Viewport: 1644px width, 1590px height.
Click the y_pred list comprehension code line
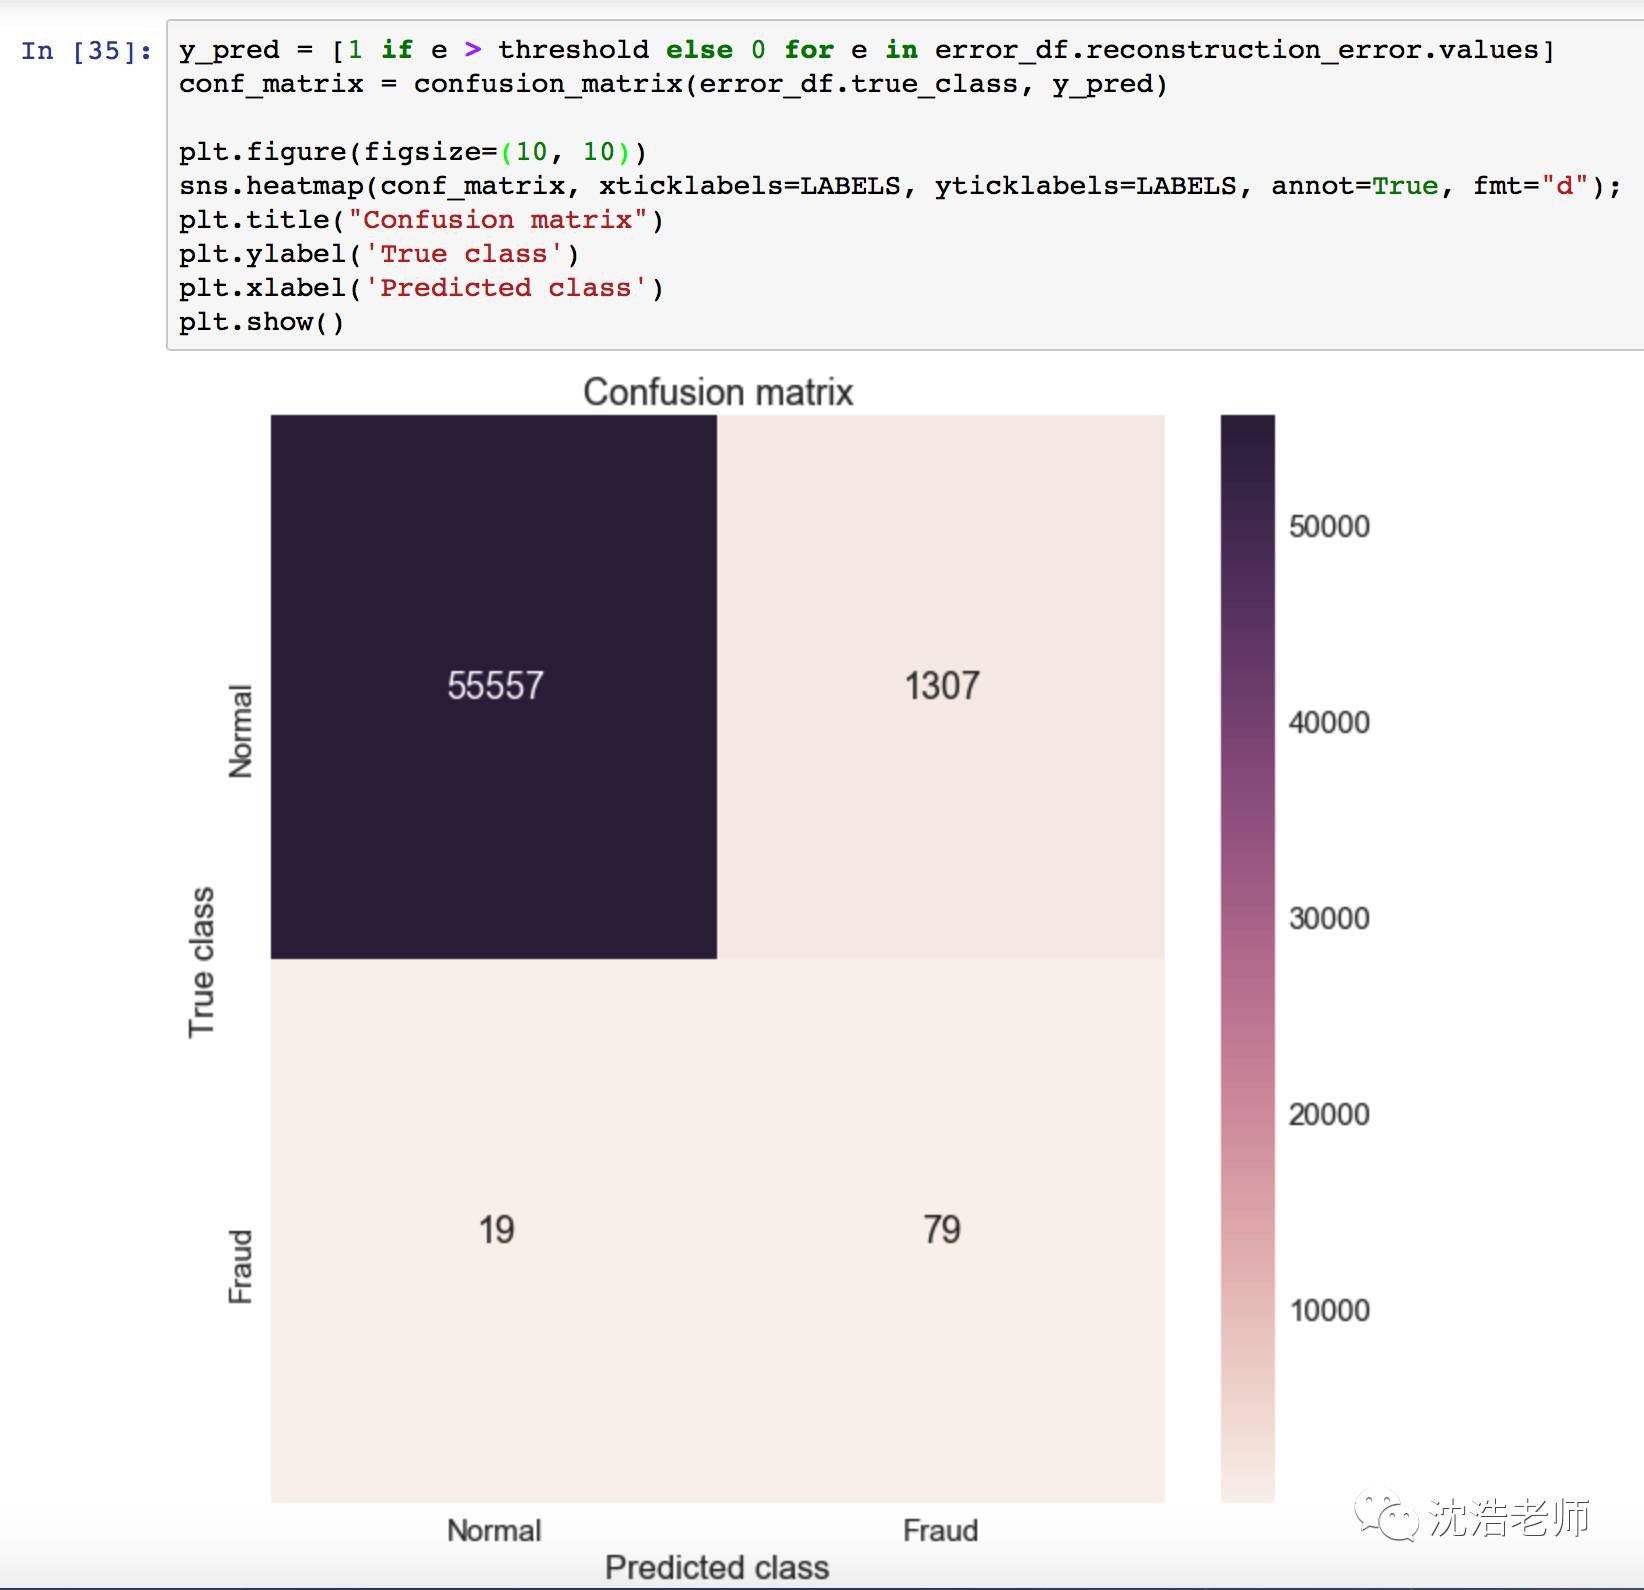click(x=867, y=50)
